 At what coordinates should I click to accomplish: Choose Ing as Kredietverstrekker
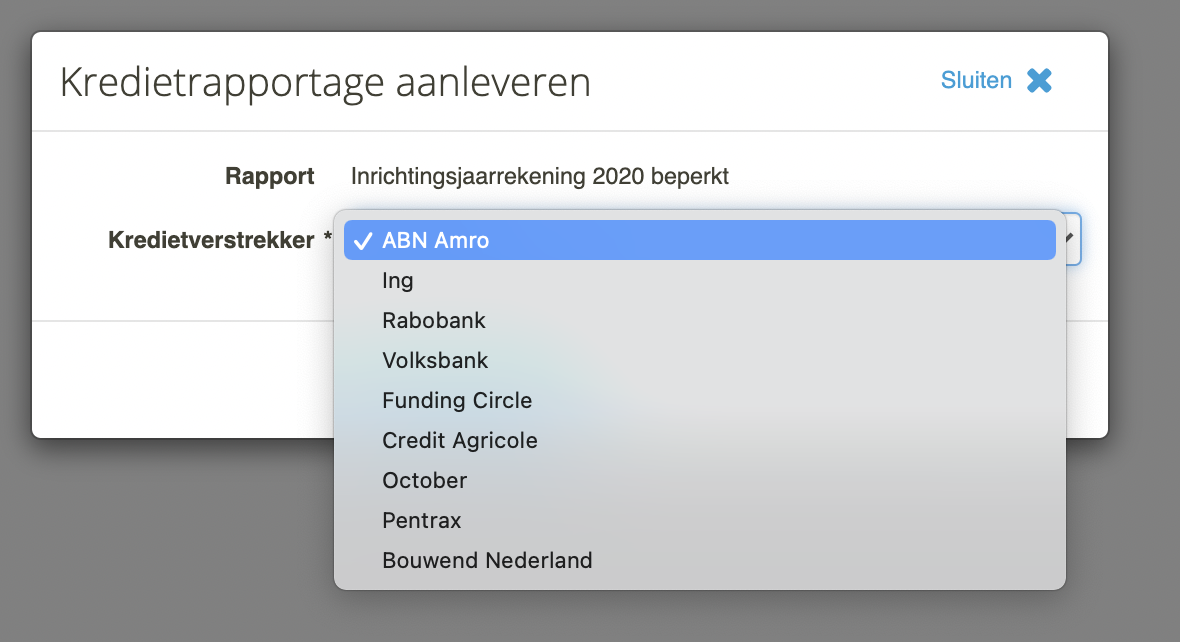click(x=699, y=280)
